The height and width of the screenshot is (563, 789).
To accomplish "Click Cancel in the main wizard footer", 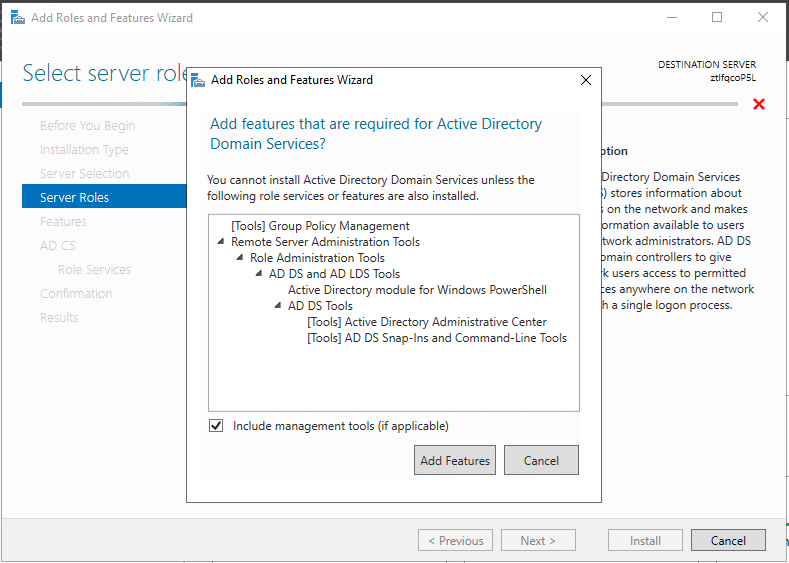I will pyautogui.click(x=728, y=541).
